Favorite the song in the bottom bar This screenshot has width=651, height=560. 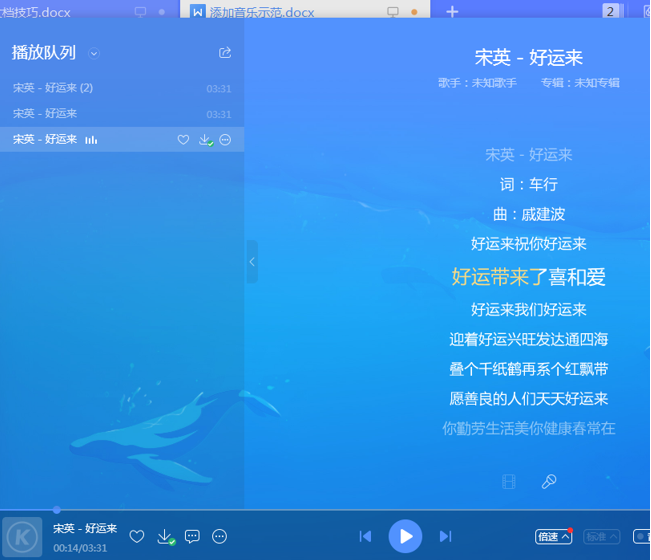(x=137, y=536)
